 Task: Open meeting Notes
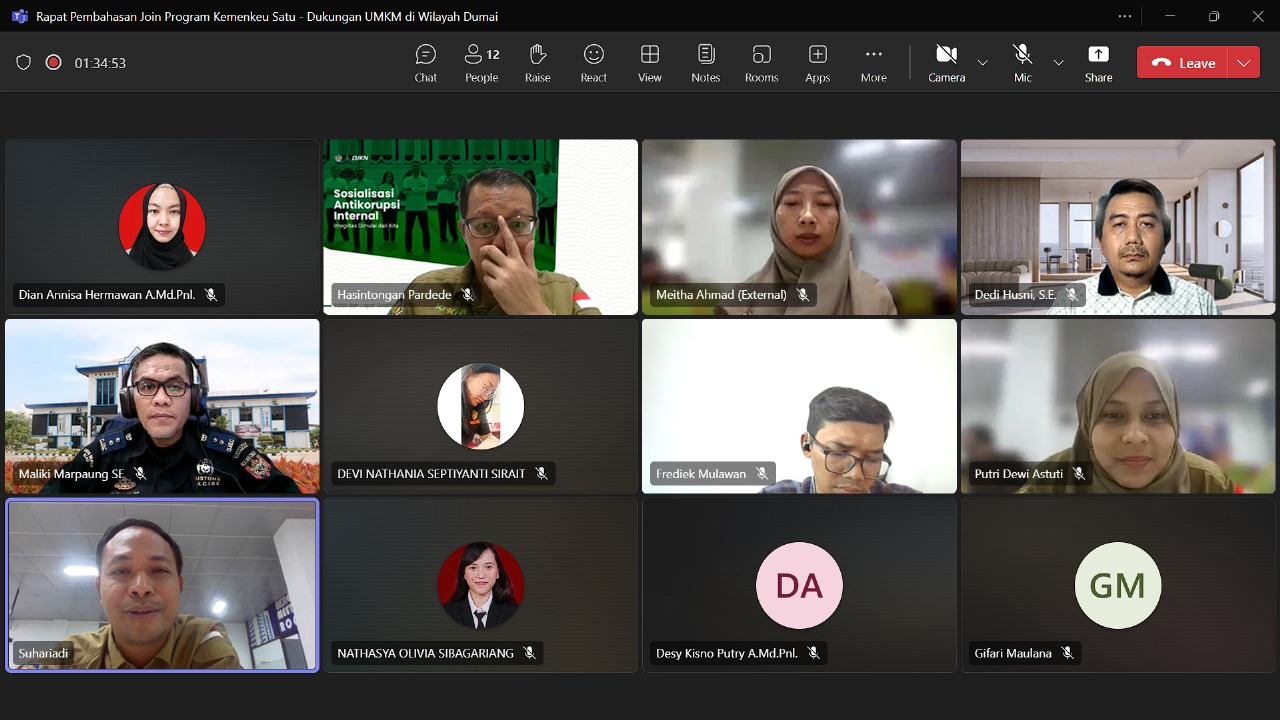click(706, 62)
